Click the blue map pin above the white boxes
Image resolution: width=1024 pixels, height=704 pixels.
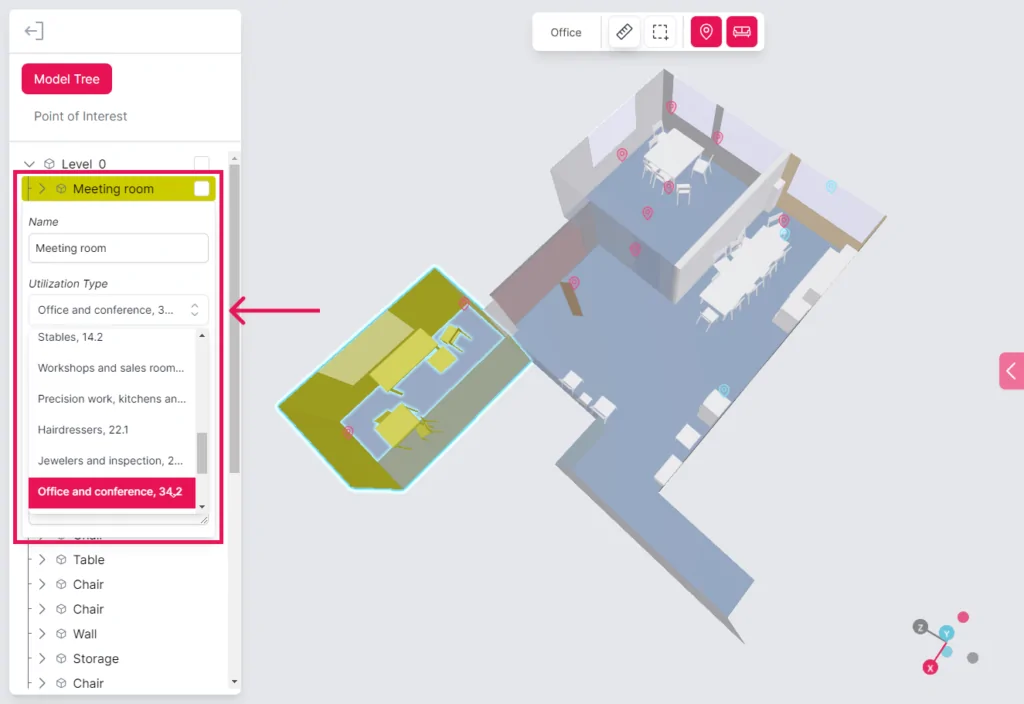click(x=724, y=391)
